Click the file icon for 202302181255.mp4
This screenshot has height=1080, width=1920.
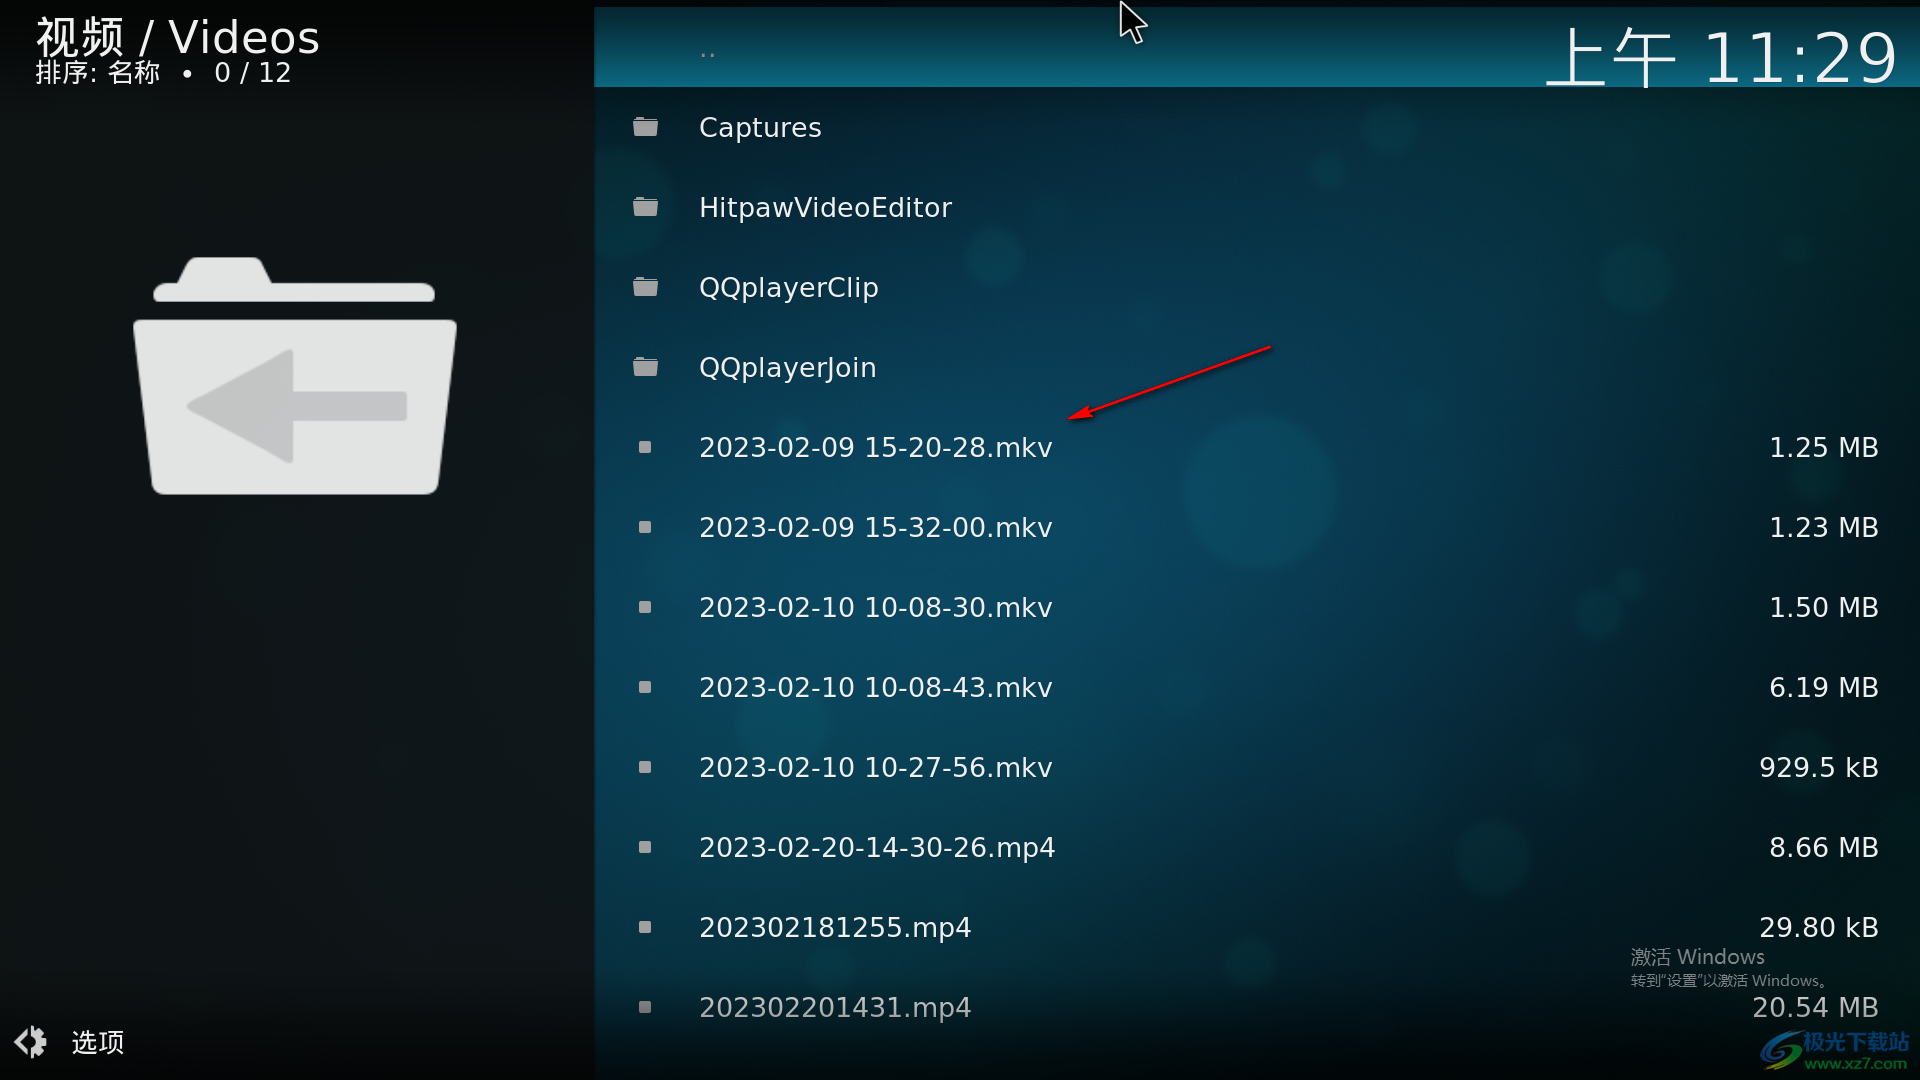point(645,927)
